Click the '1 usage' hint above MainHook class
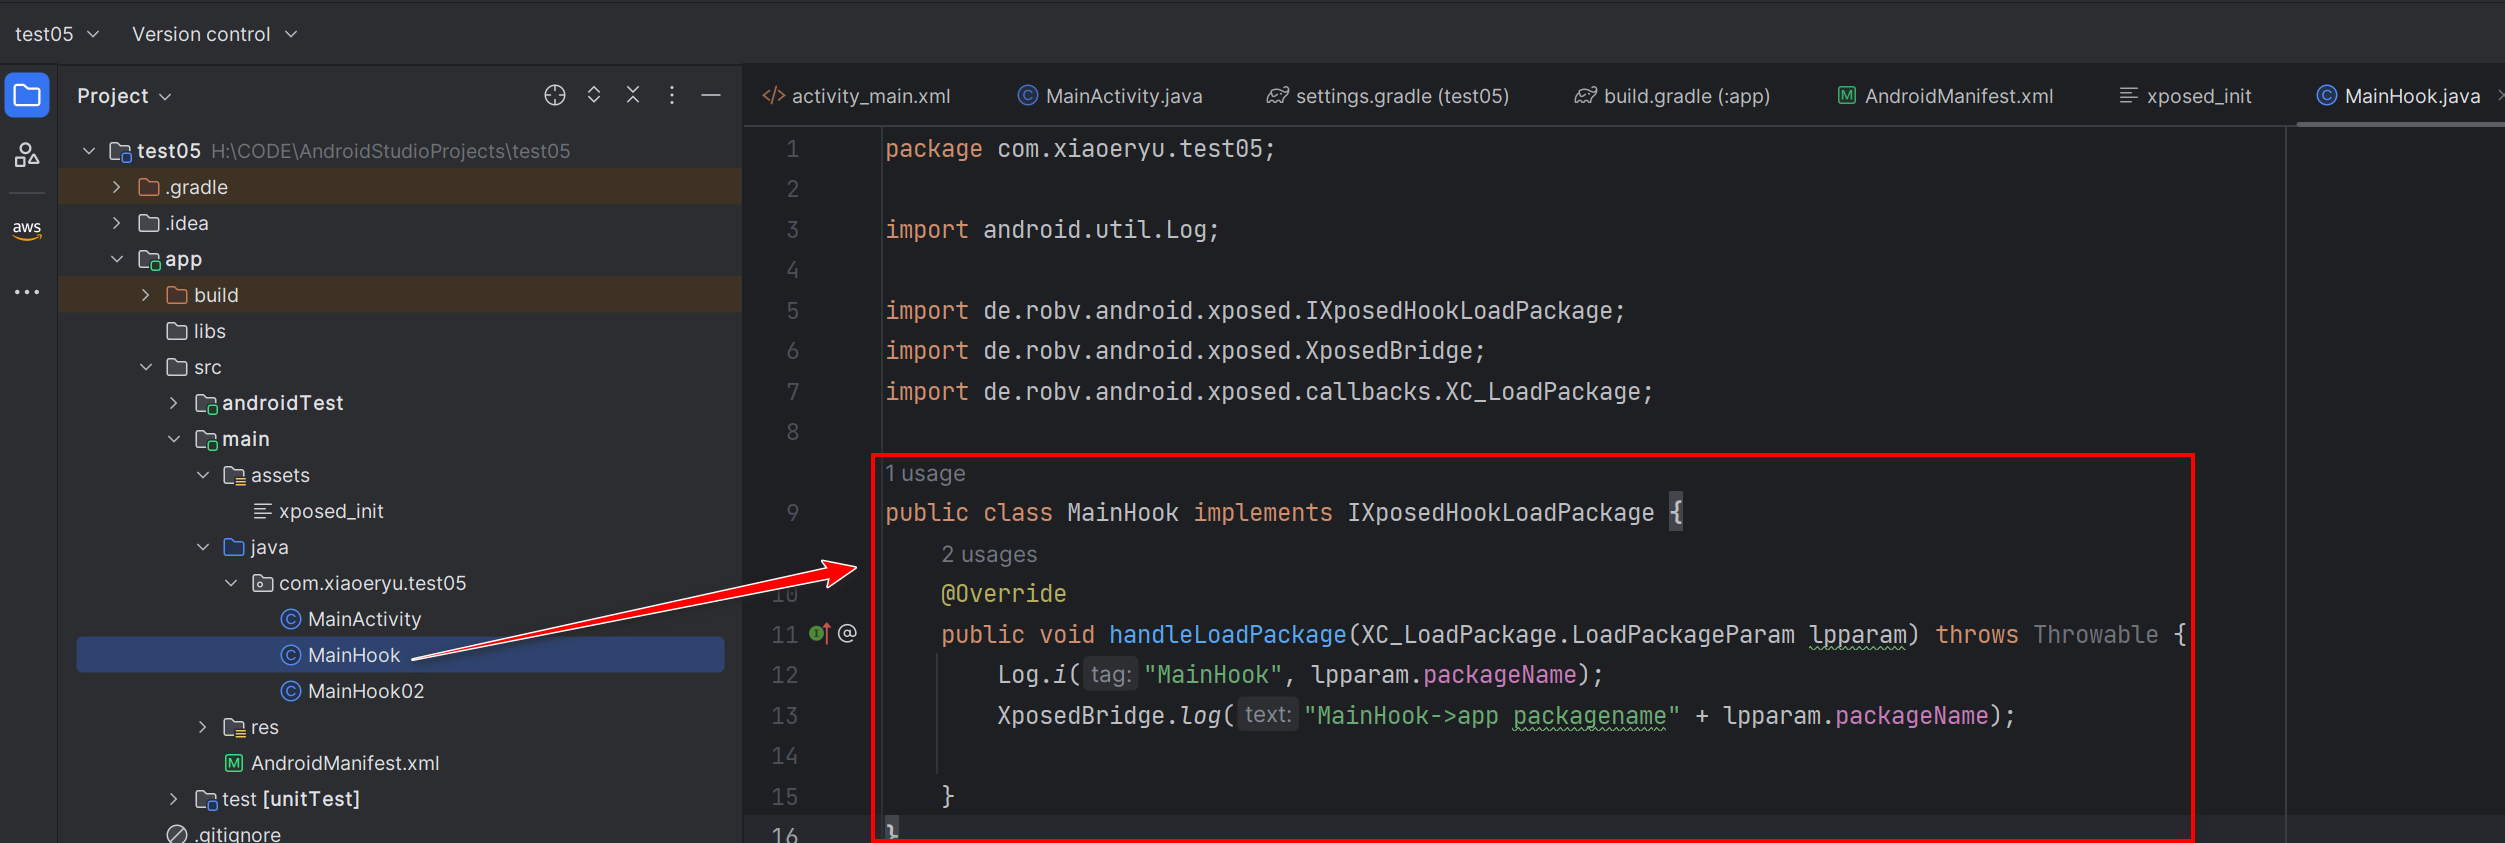This screenshot has width=2505, height=843. point(925,473)
